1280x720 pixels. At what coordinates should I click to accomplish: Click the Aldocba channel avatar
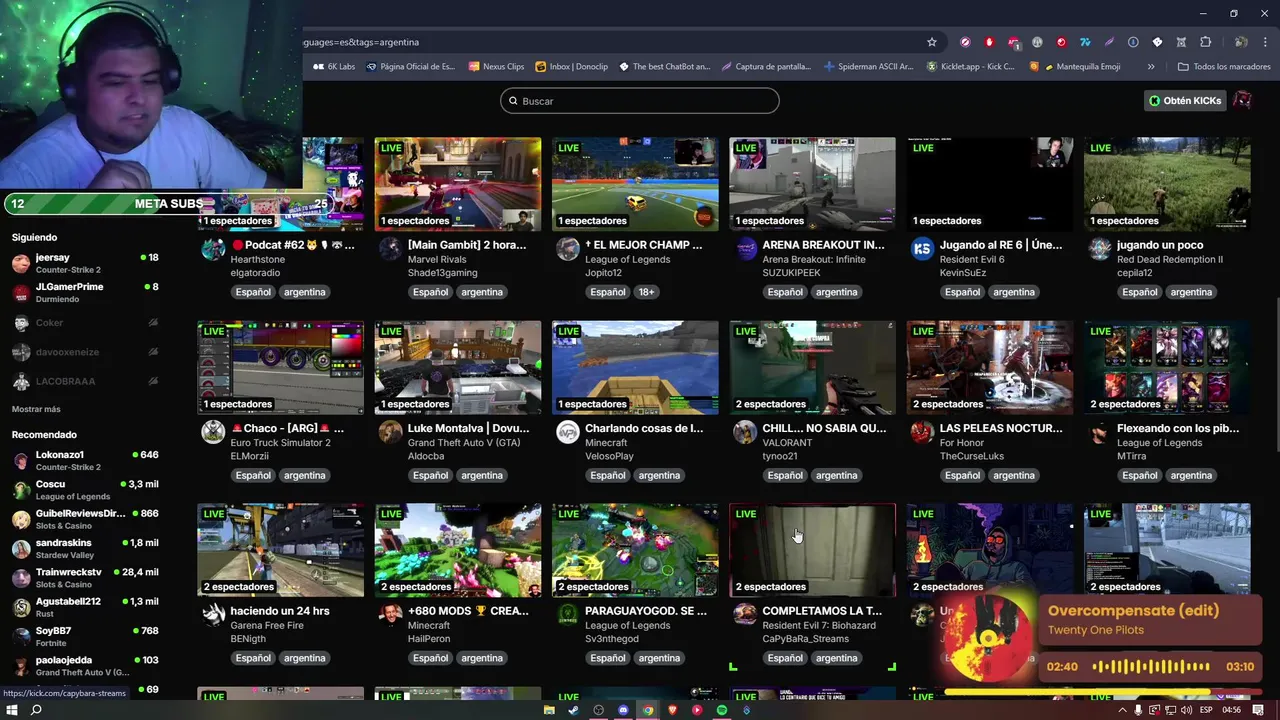pos(390,432)
